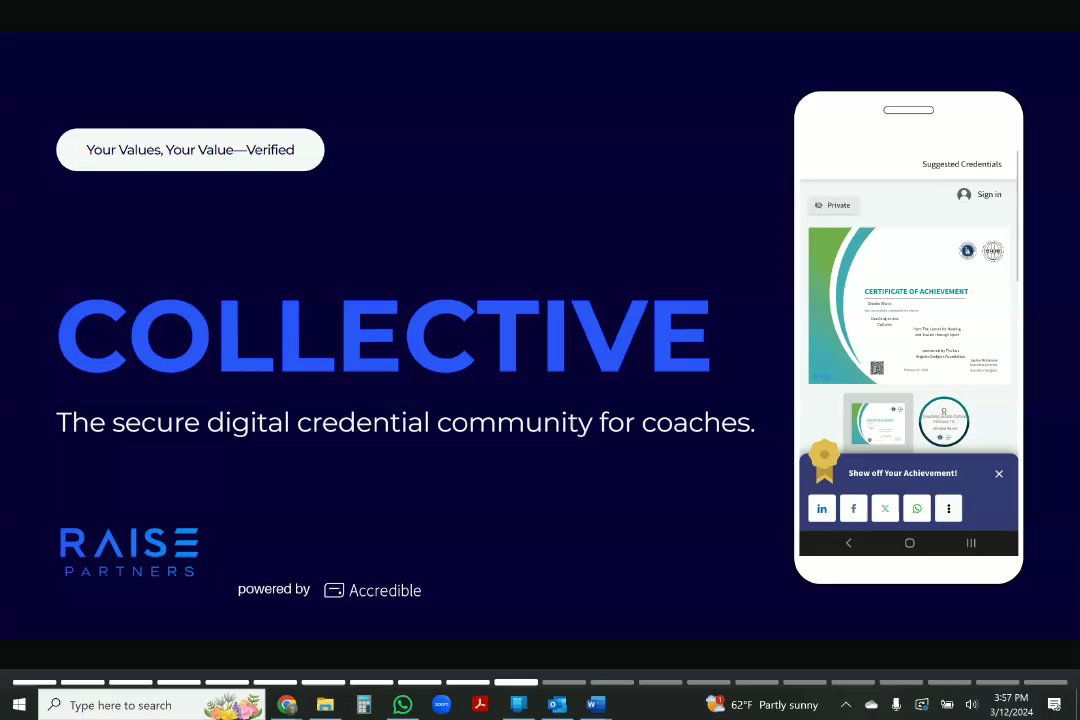
Task: Share the achievement on LinkedIn
Action: [822, 508]
